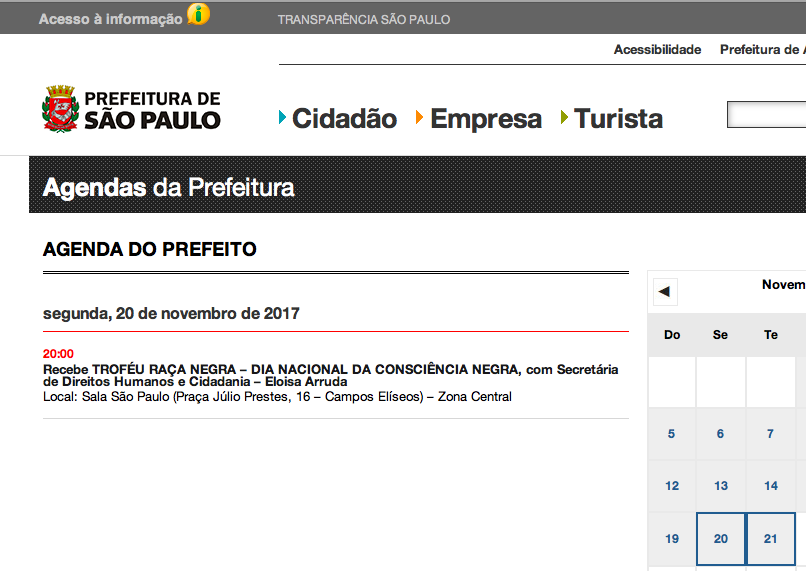Go to previous month in calendar
This screenshot has height=571, width=806.
(665, 293)
